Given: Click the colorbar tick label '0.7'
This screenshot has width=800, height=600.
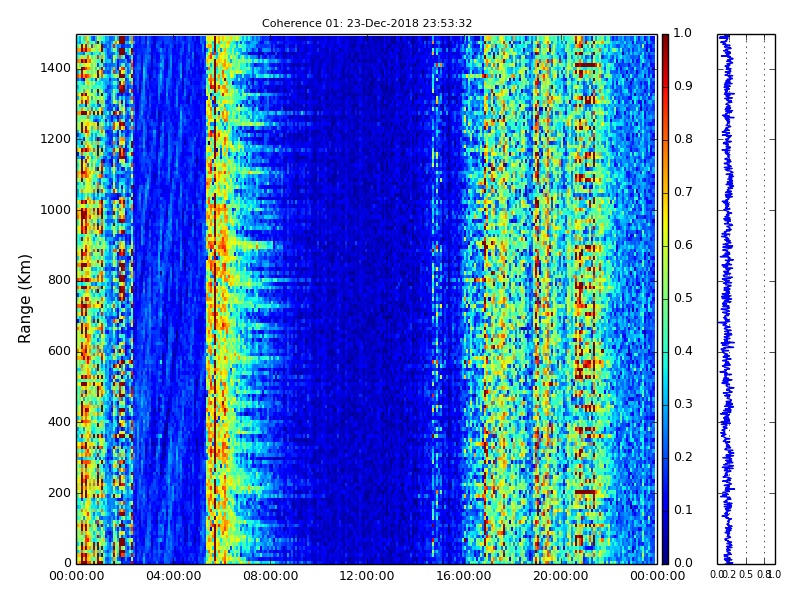Looking at the screenshot, I should pos(683,192).
